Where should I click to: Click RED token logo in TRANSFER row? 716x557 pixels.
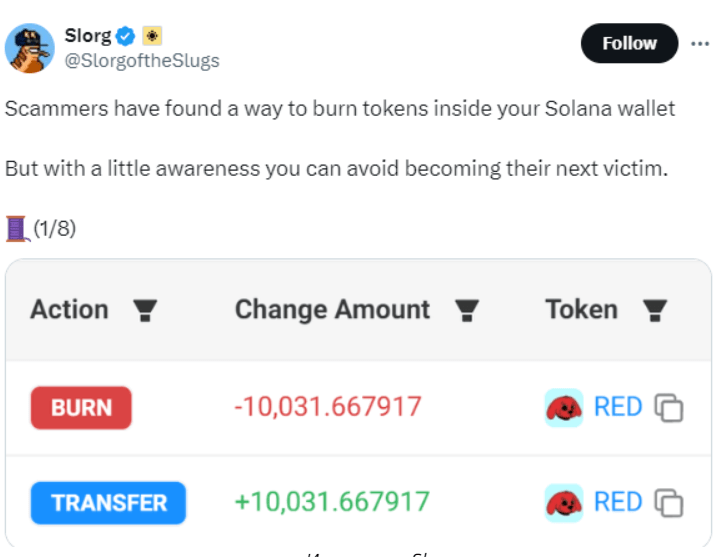564,503
